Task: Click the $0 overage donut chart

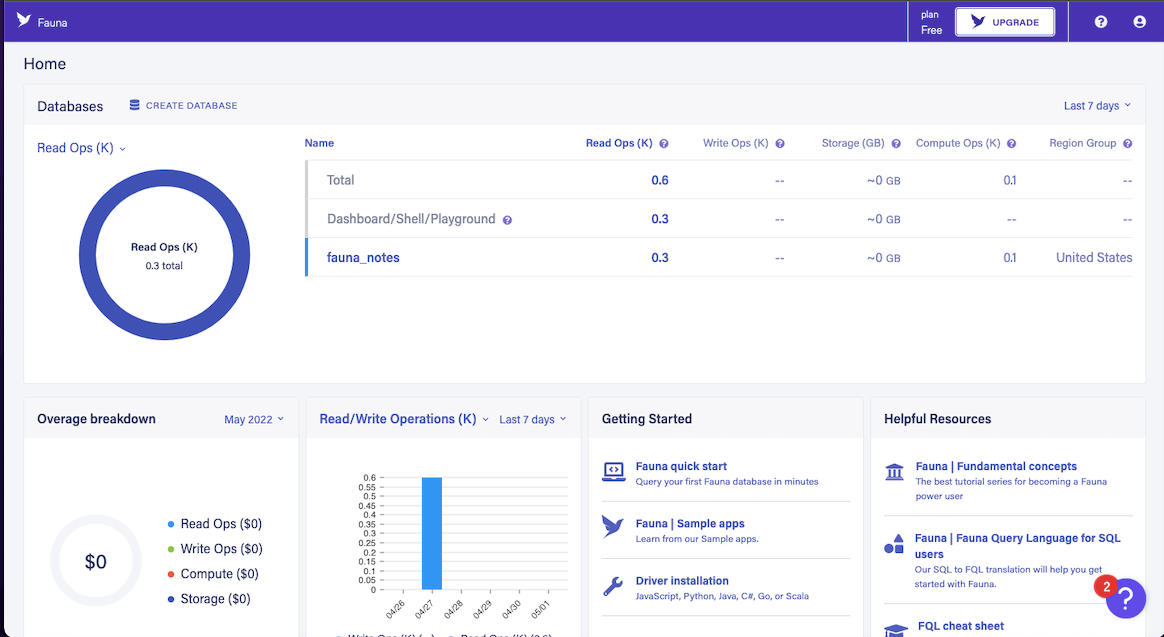Action: pyautogui.click(x=96, y=561)
